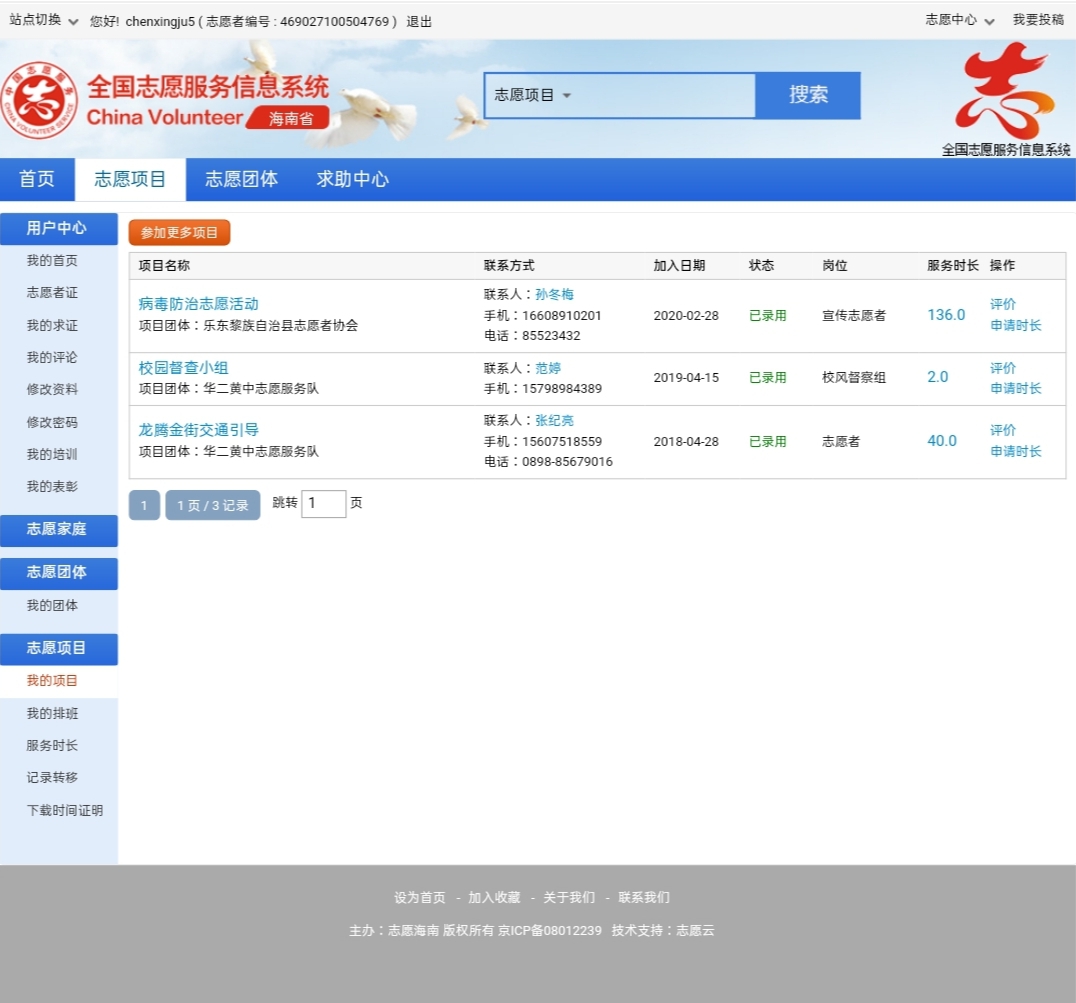Screen dimensions: 1076x1003
Task: Click the China Volunteer Service round logo
Action: (38, 100)
